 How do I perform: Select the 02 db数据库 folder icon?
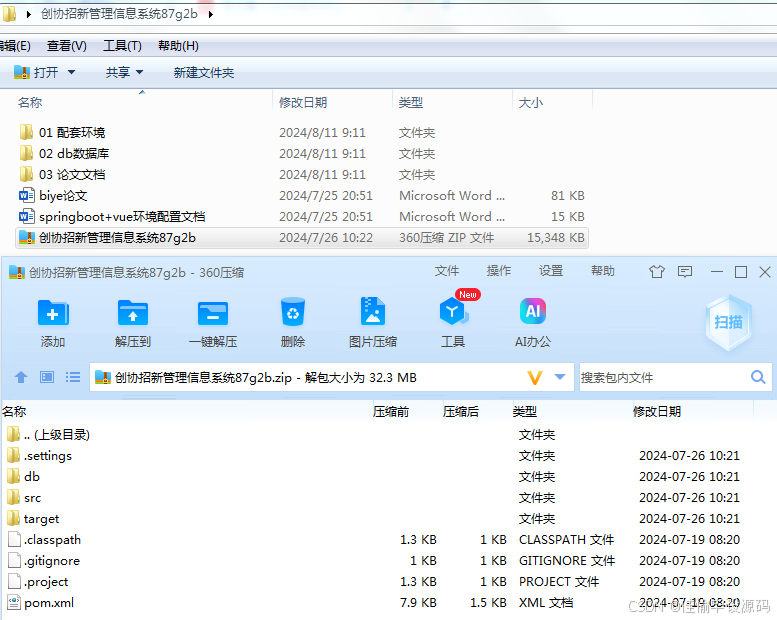click(26, 153)
